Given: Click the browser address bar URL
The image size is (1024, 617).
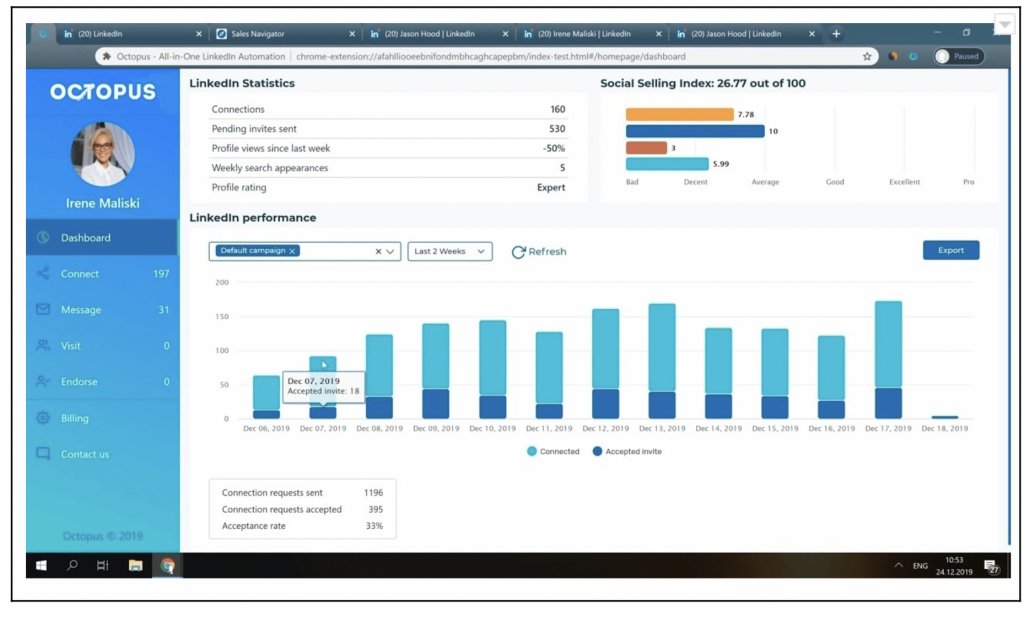Looking at the screenshot, I should pyautogui.click(x=490, y=57).
